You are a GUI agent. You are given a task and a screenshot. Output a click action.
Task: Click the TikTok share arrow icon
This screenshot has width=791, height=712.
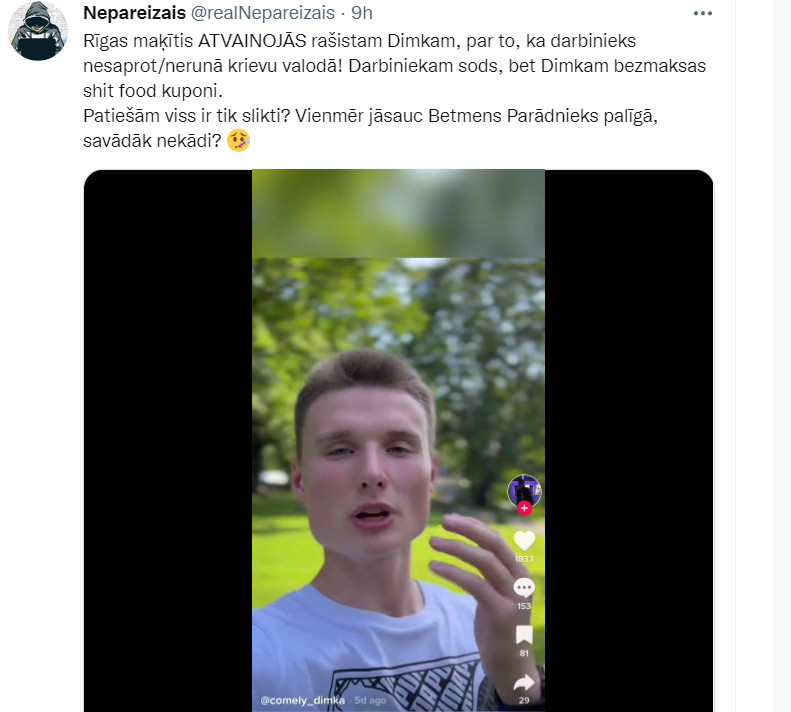coord(524,683)
